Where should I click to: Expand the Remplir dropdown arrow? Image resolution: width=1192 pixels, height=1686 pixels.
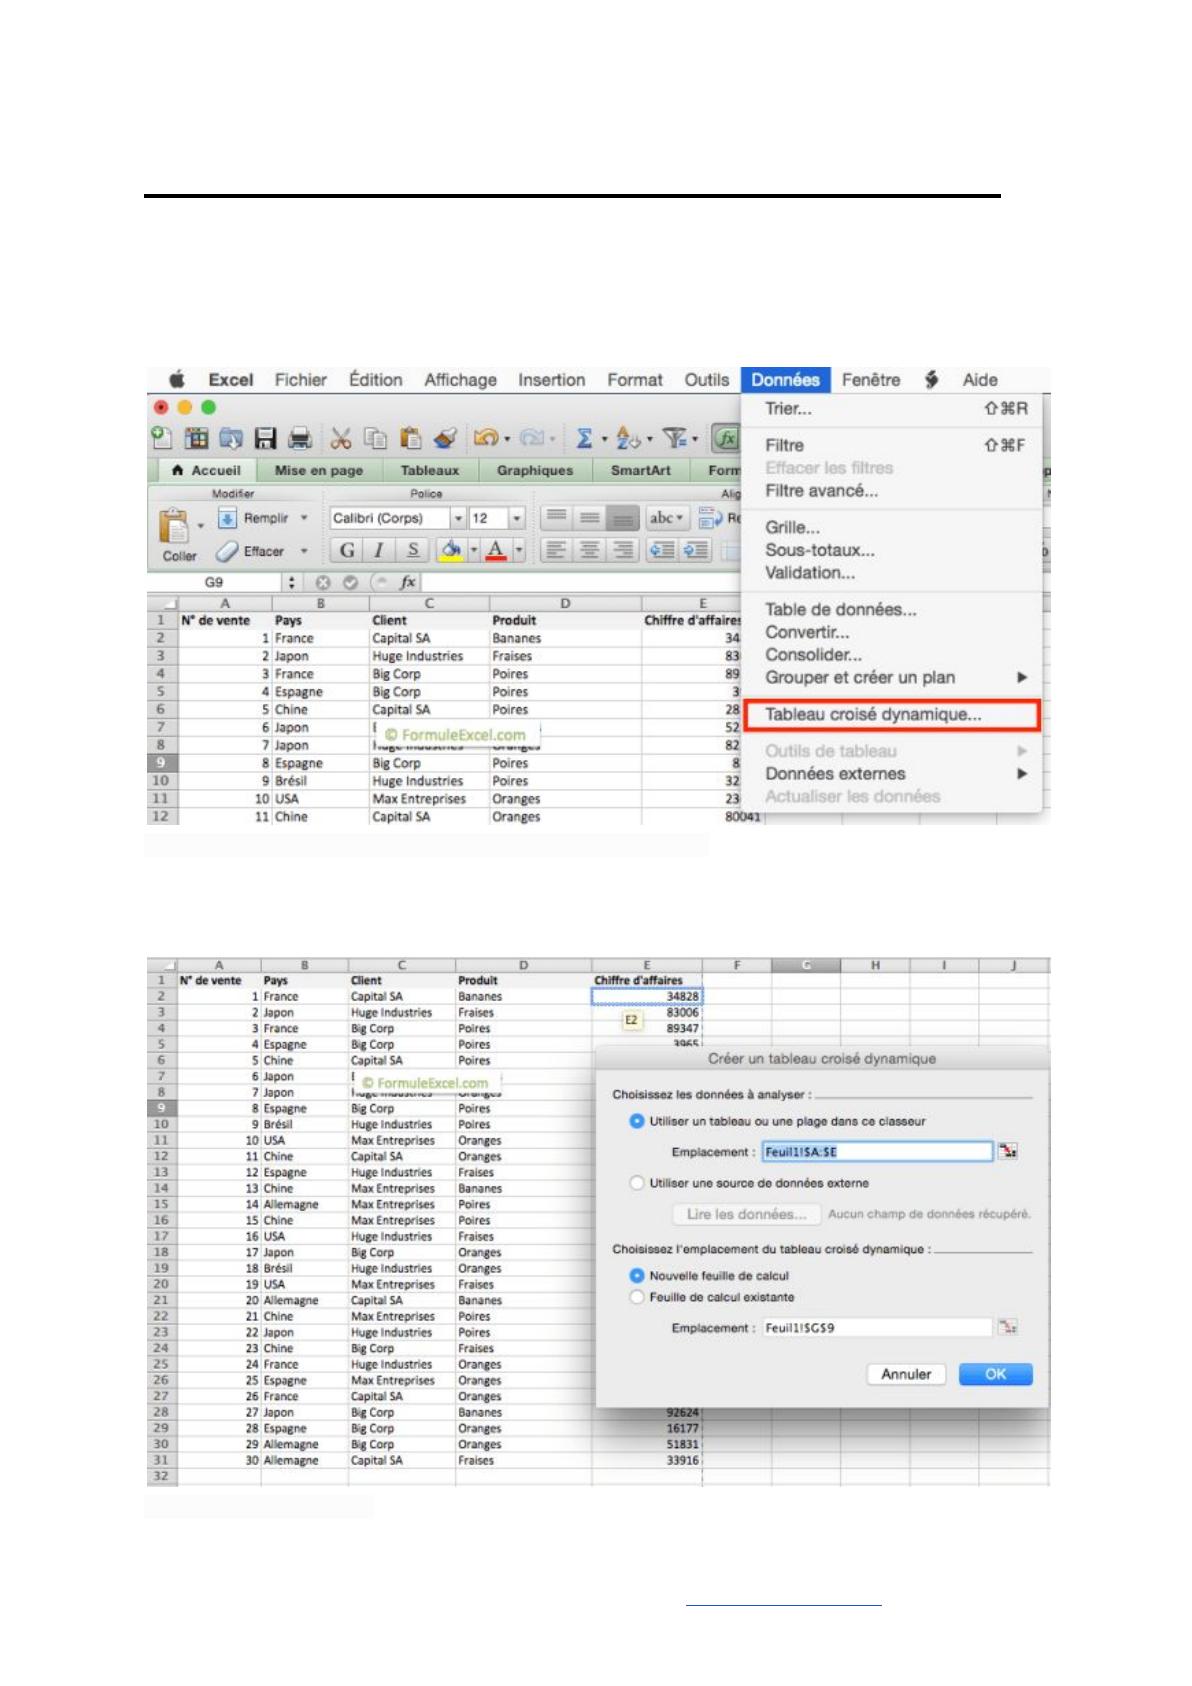click(303, 518)
